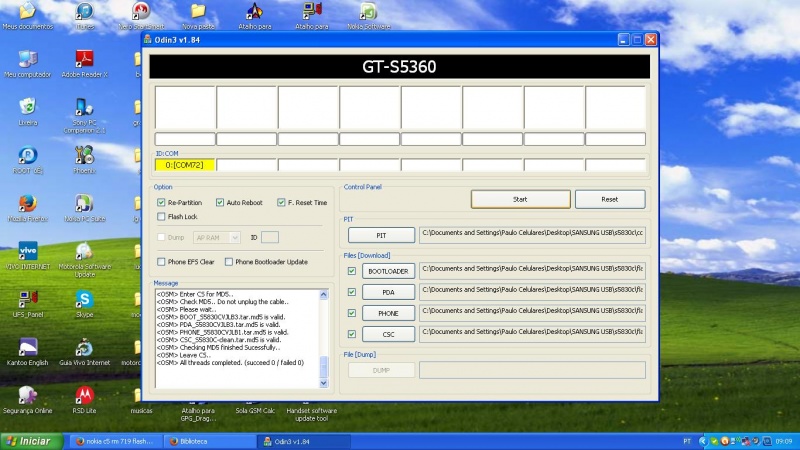Open the AP RAM dropdown
The image size is (800, 450).
point(216,237)
